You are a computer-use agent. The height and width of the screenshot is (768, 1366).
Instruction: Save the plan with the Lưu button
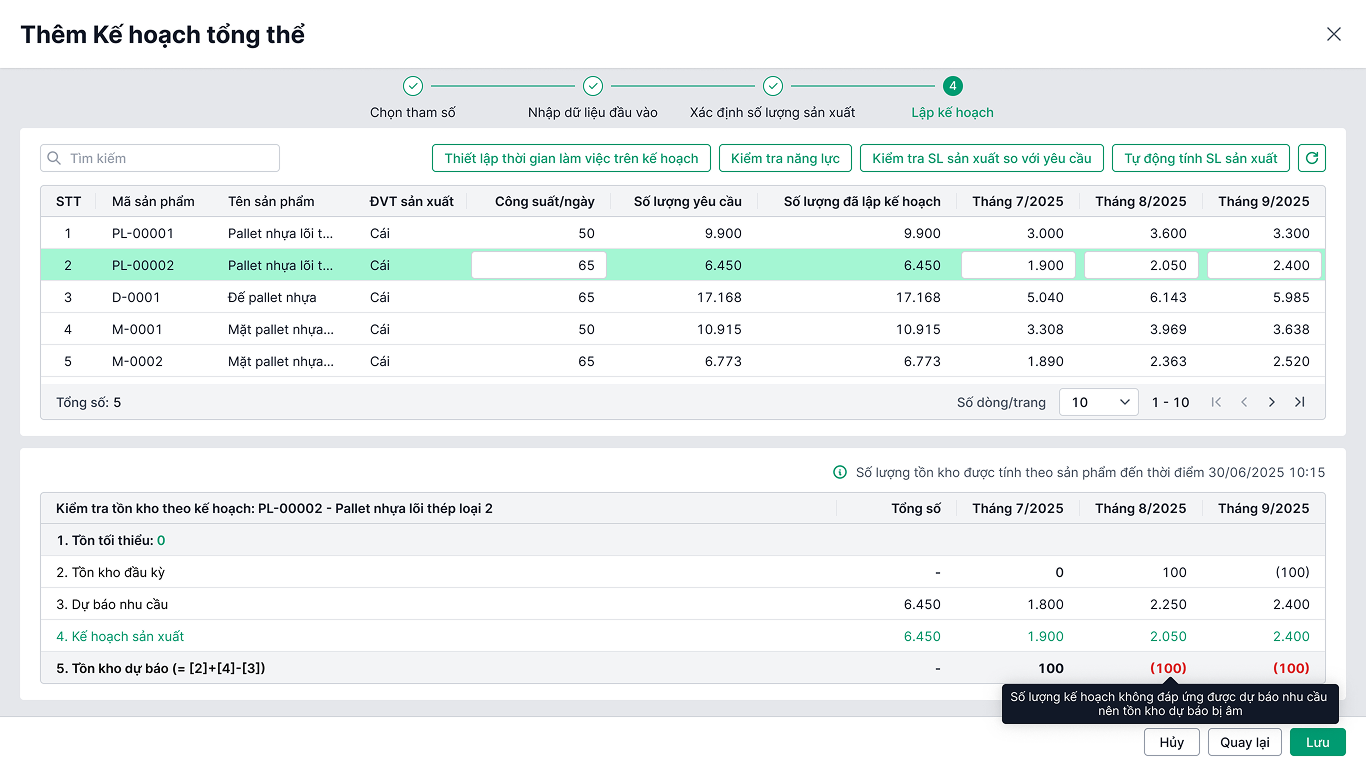(x=1317, y=742)
